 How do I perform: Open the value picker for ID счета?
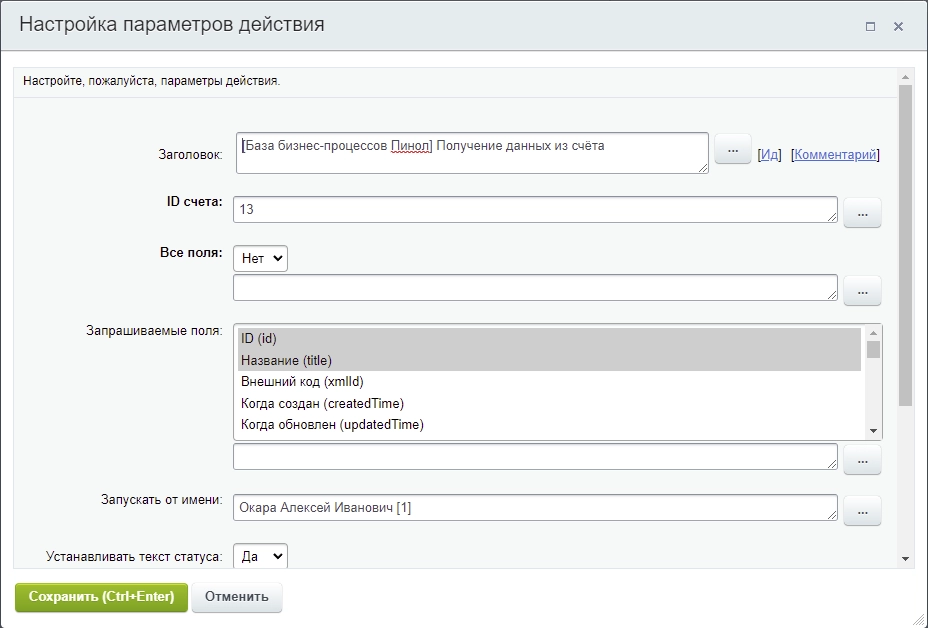coord(862,212)
